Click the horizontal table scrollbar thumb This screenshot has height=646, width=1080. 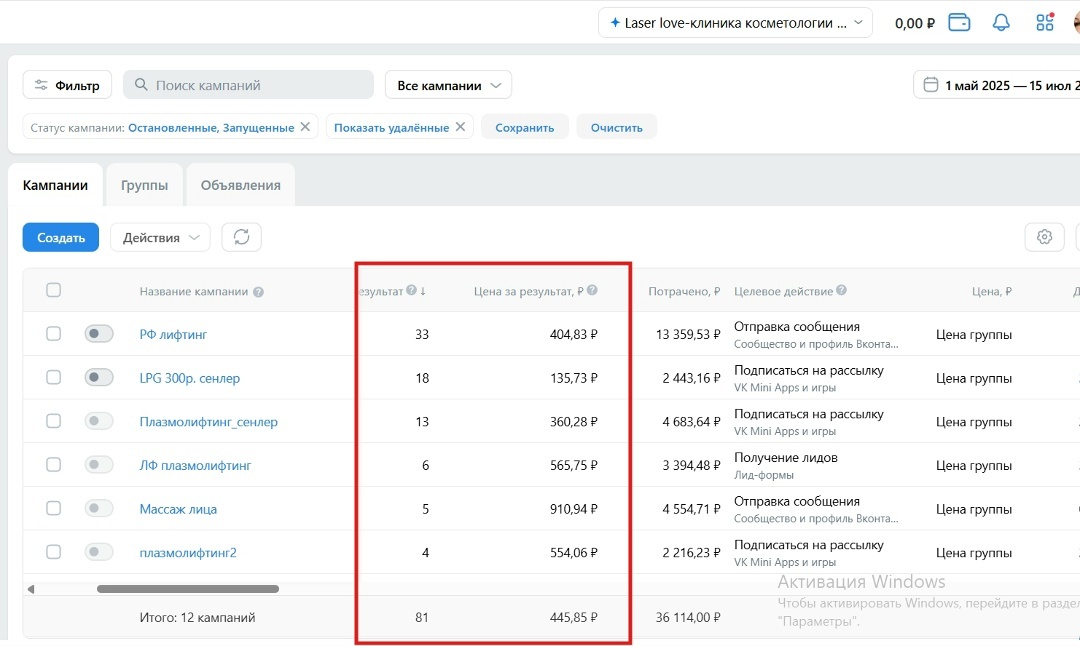tap(187, 589)
